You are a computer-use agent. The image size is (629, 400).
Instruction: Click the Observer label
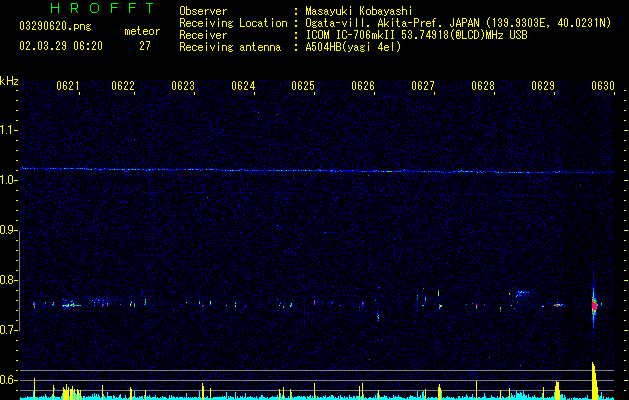click(203, 11)
